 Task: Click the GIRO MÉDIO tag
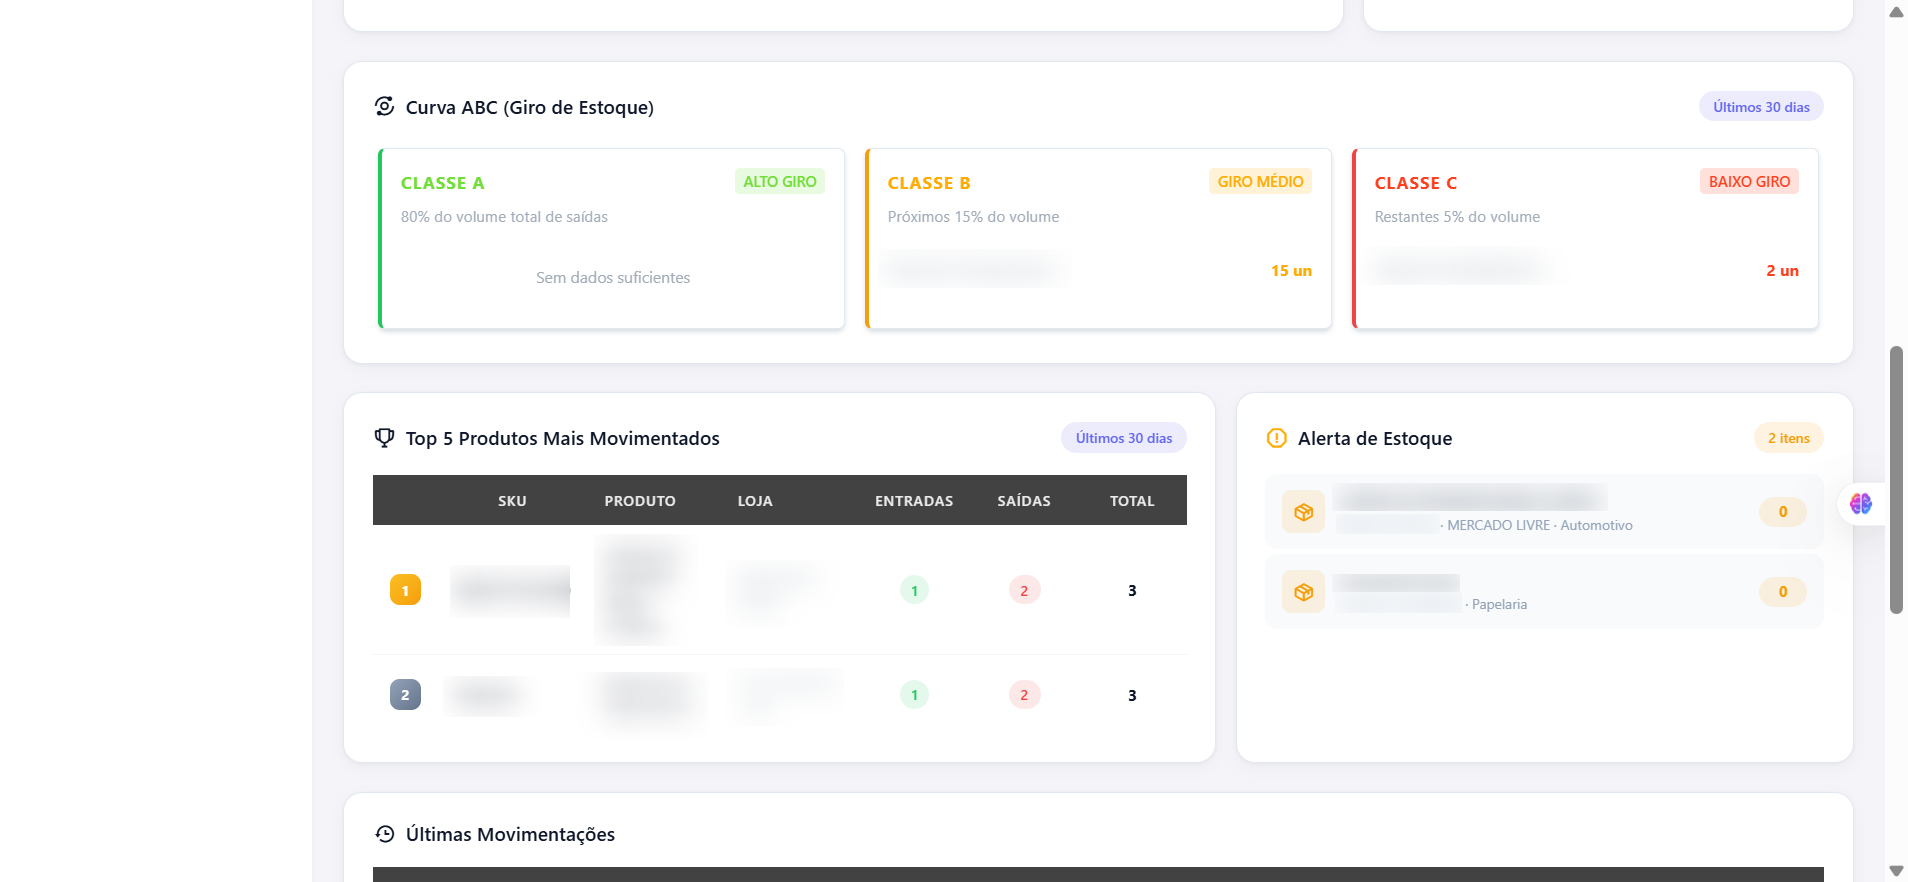click(1260, 181)
